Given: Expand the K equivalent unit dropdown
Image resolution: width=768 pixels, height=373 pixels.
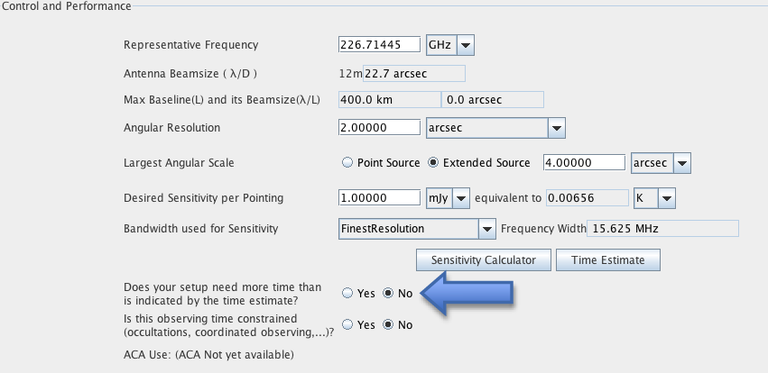Looking at the screenshot, I should coord(654,198).
